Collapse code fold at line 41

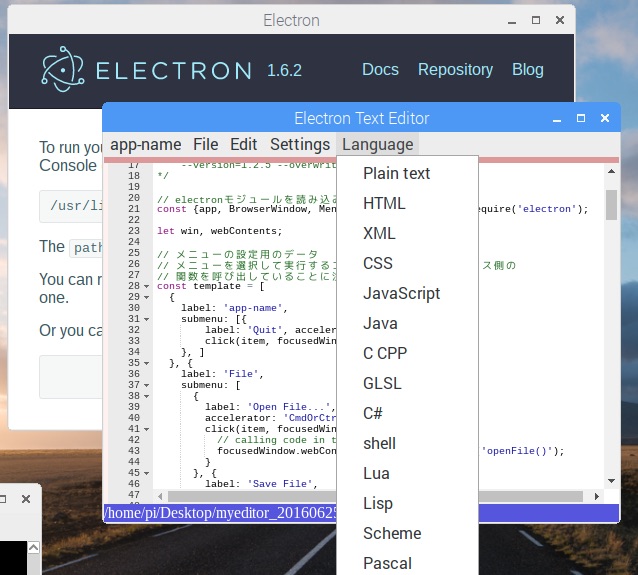tap(146, 429)
